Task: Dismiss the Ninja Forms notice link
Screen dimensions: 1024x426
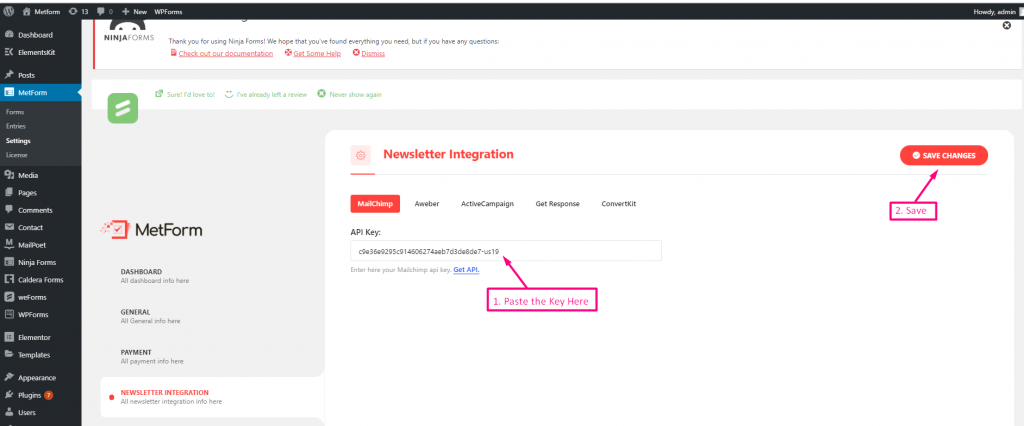Action: point(373,54)
